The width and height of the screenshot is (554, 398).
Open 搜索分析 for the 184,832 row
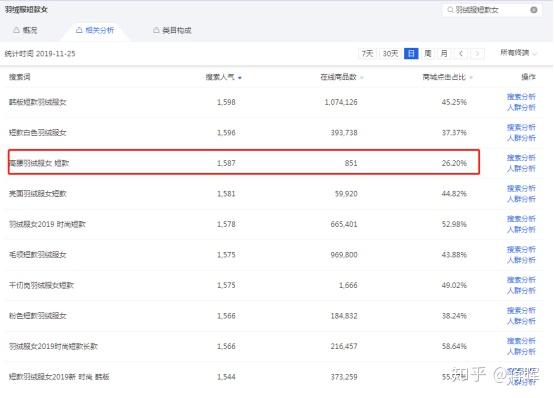[x=521, y=311]
